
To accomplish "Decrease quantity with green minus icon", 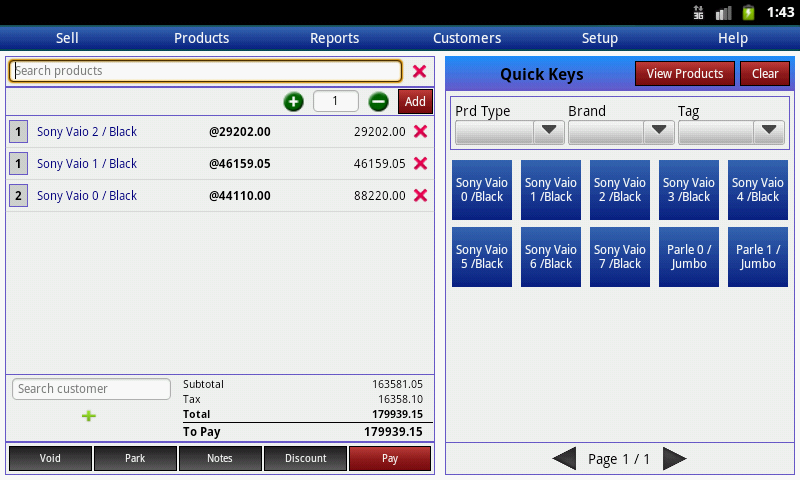I will [x=379, y=102].
